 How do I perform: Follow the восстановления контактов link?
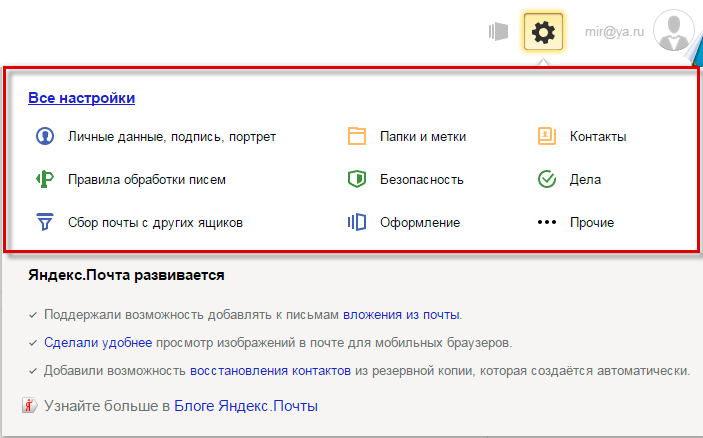270,371
